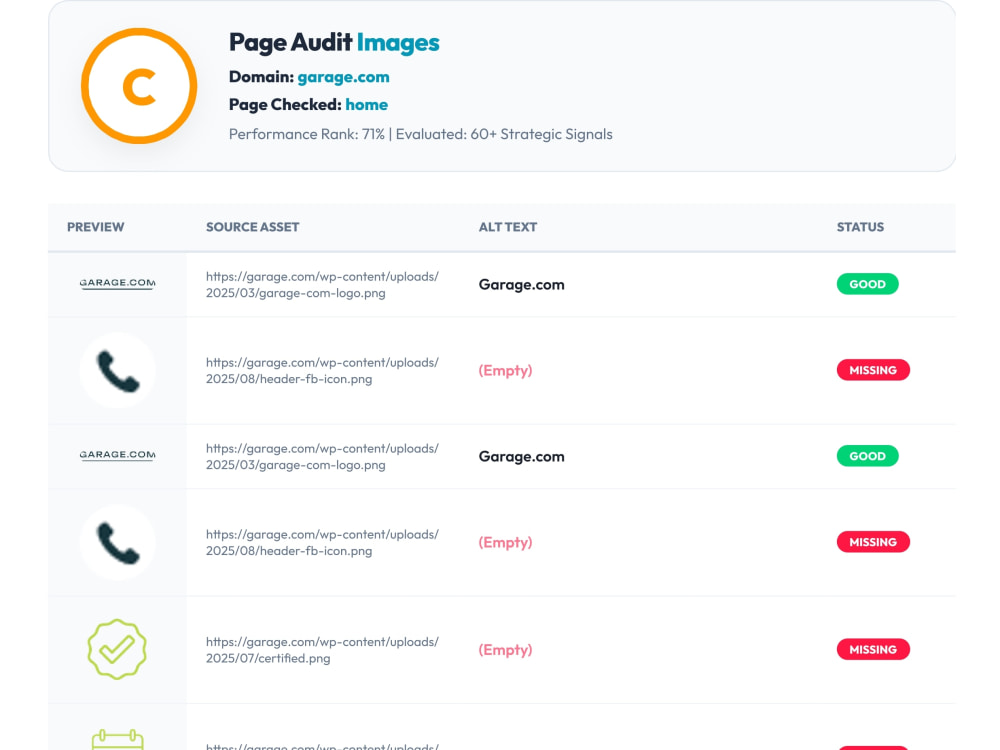Click the ALT TEXT column header

508,227
